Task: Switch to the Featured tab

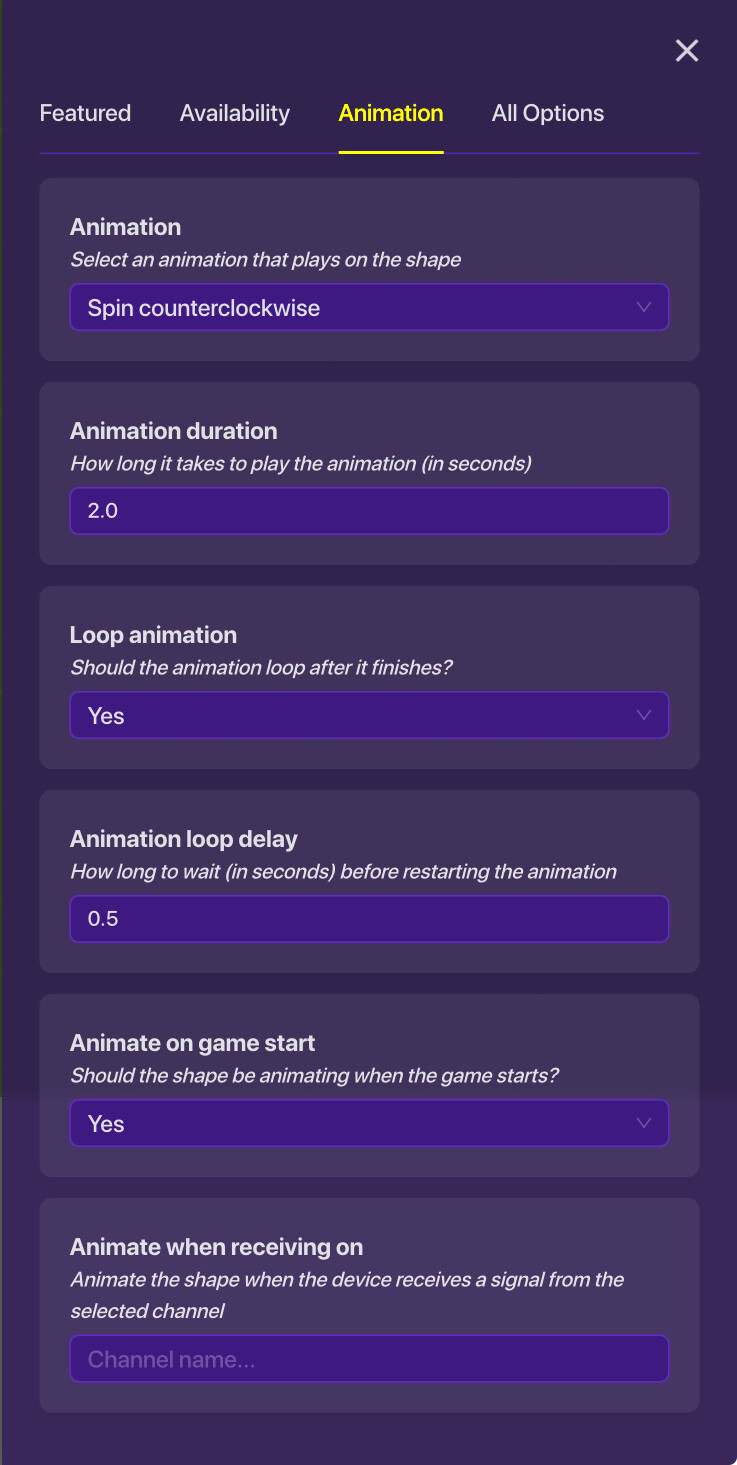Action: click(x=85, y=113)
